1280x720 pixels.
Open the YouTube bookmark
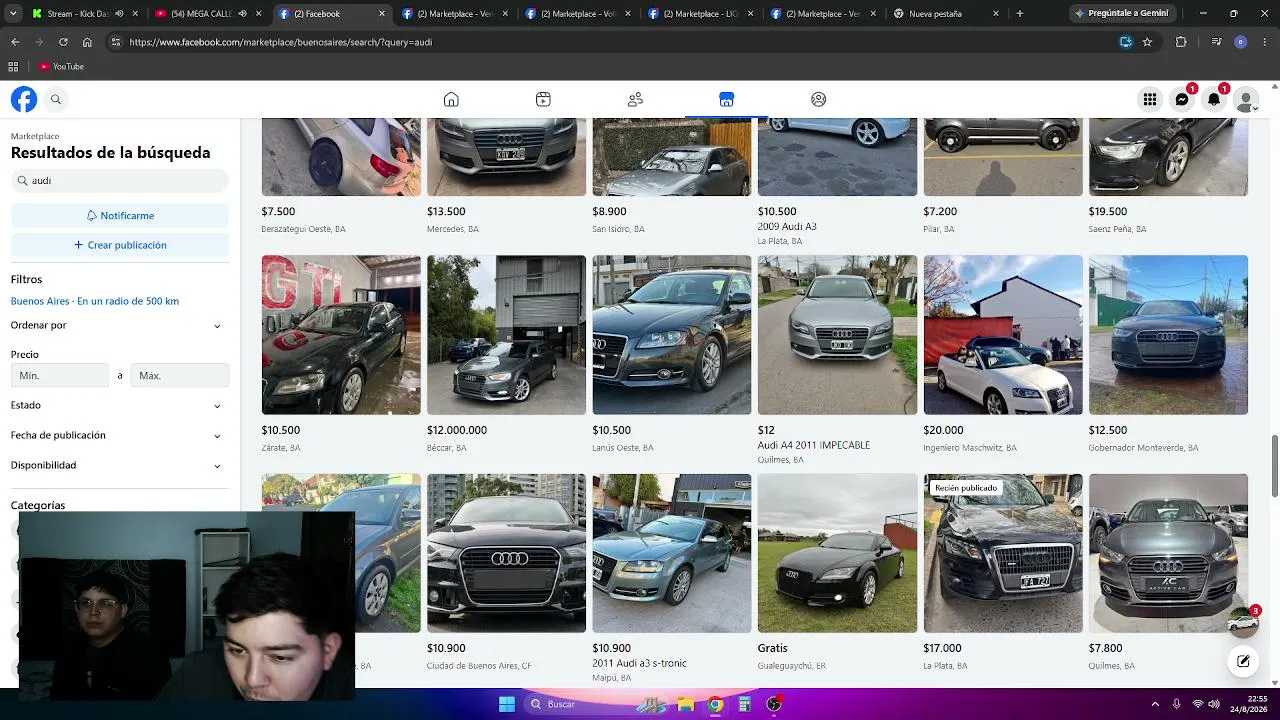[x=61, y=67]
